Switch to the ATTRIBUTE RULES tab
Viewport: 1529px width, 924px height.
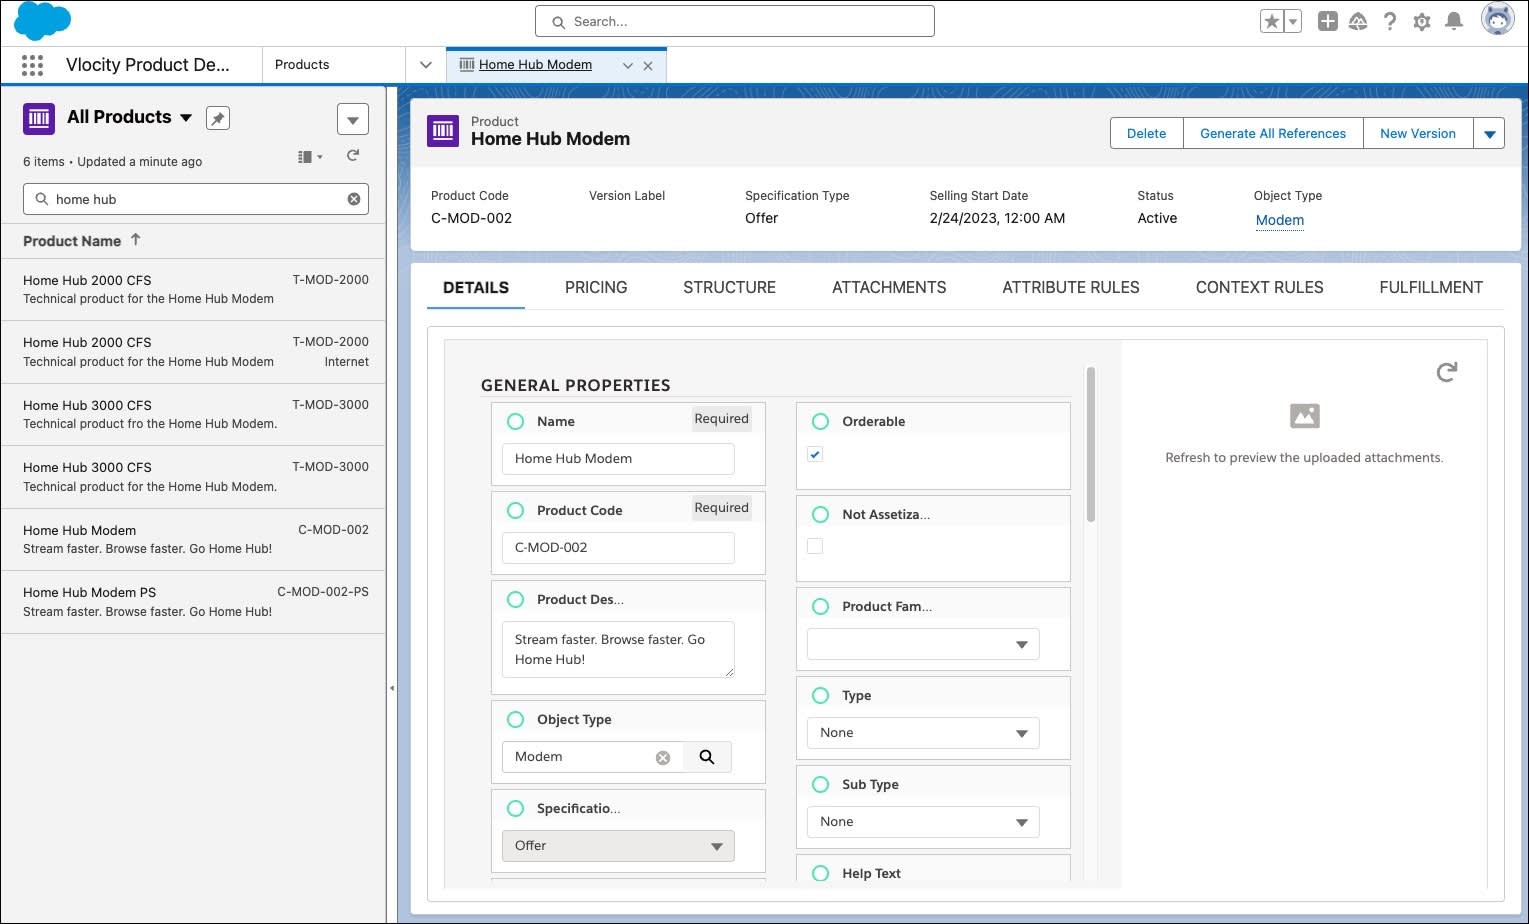click(x=1071, y=287)
